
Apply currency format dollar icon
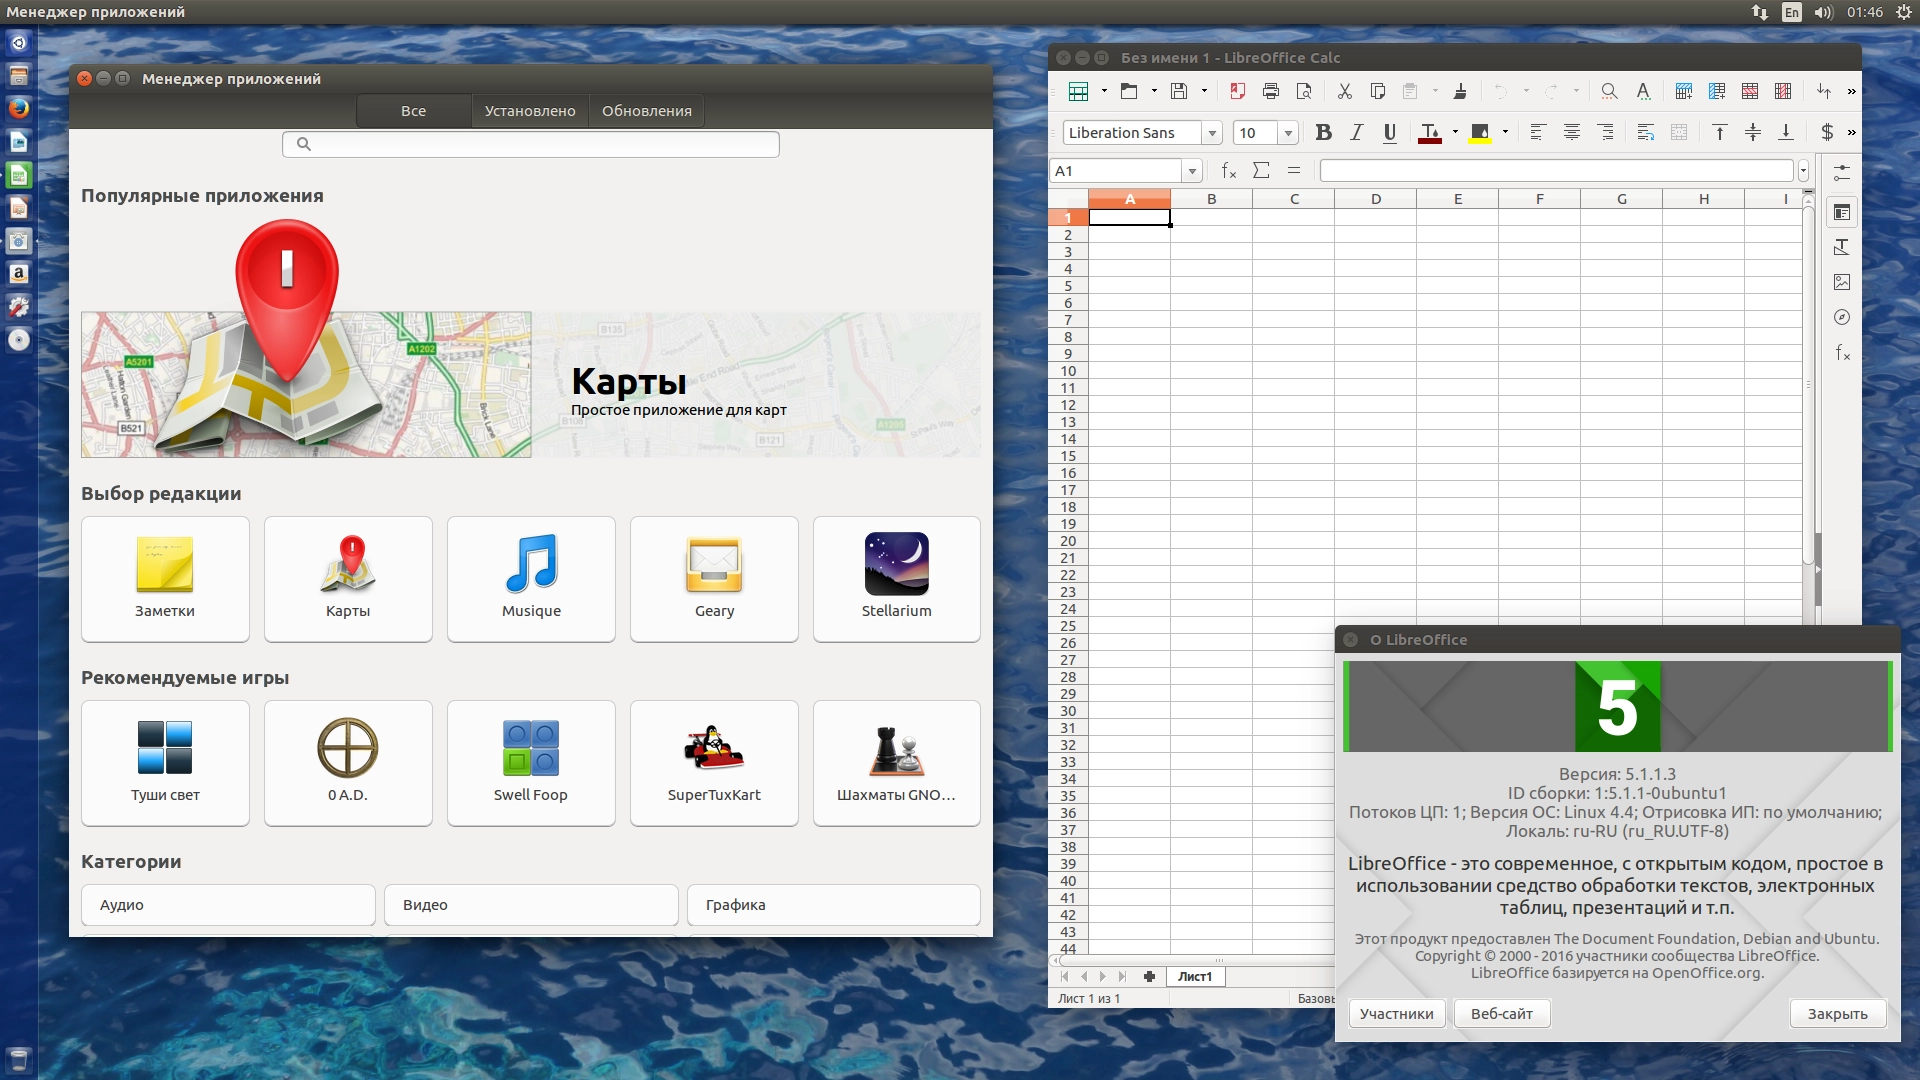pos(1827,132)
